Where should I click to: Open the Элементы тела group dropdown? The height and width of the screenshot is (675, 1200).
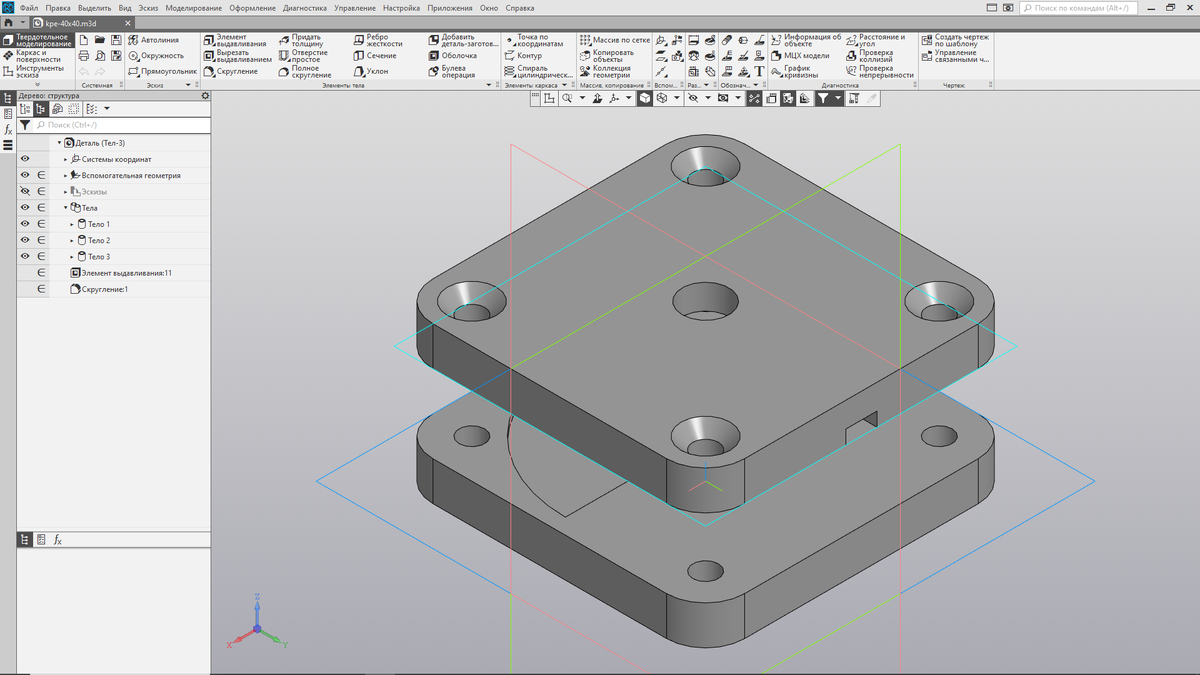coord(489,86)
